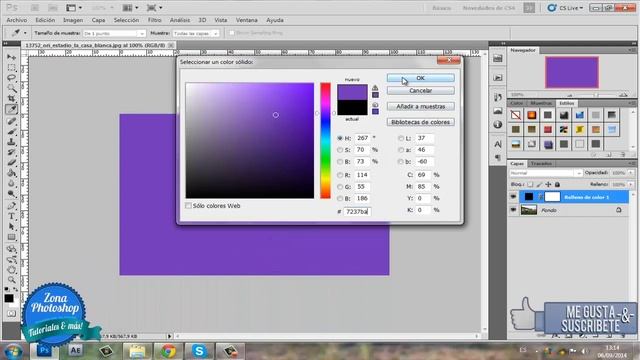
Task: Select the Move tool
Action: (11, 57)
